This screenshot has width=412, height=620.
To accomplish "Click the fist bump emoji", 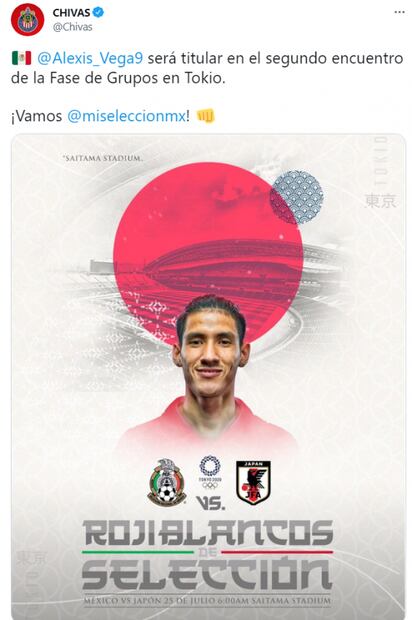I will coord(206,116).
